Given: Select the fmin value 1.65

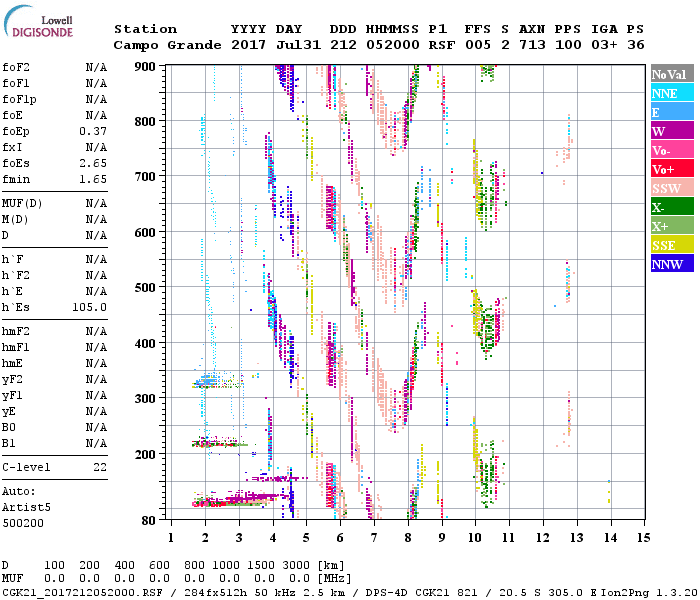Looking at the screenshot, I should coord(93,179).
